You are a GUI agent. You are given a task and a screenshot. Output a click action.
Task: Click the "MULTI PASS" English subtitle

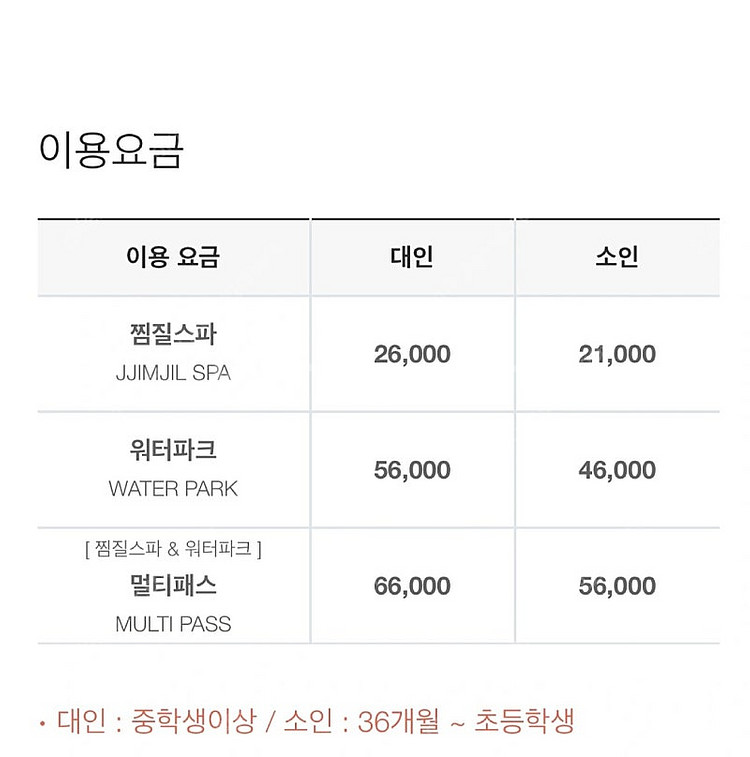(x=173, y=624)
